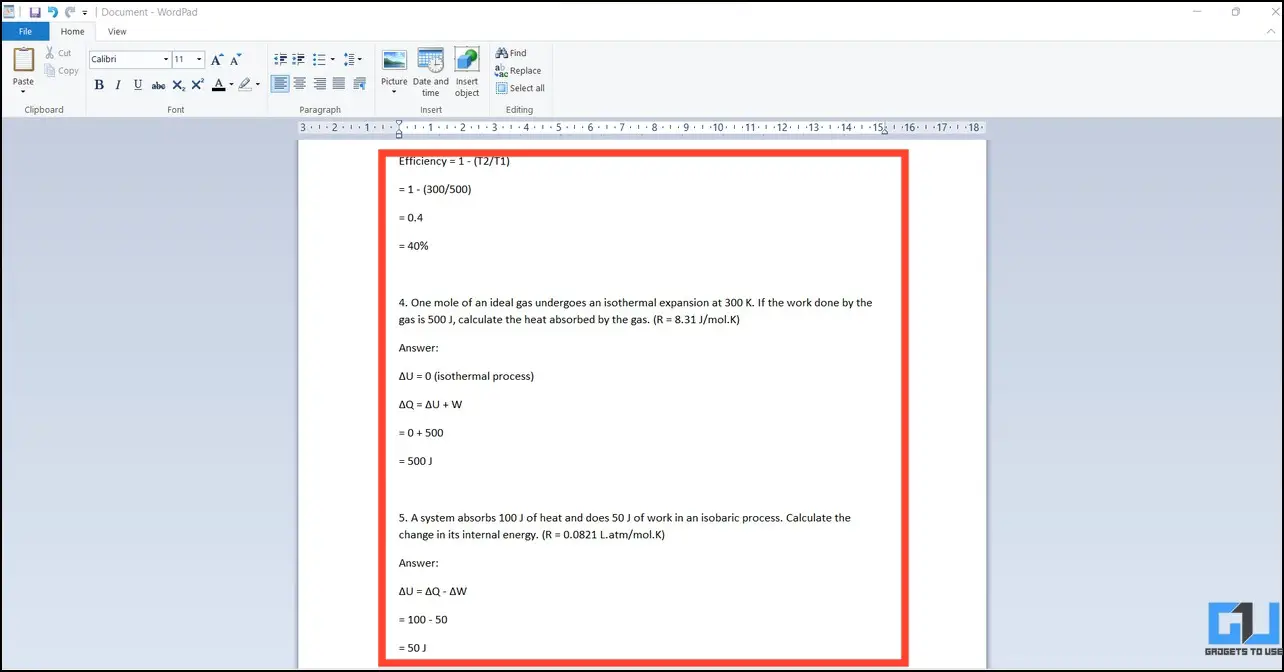Save the document using quick access Save icon
This screenshot has height=672, width=1284.
pyautogui.click(x=35, y=12)
